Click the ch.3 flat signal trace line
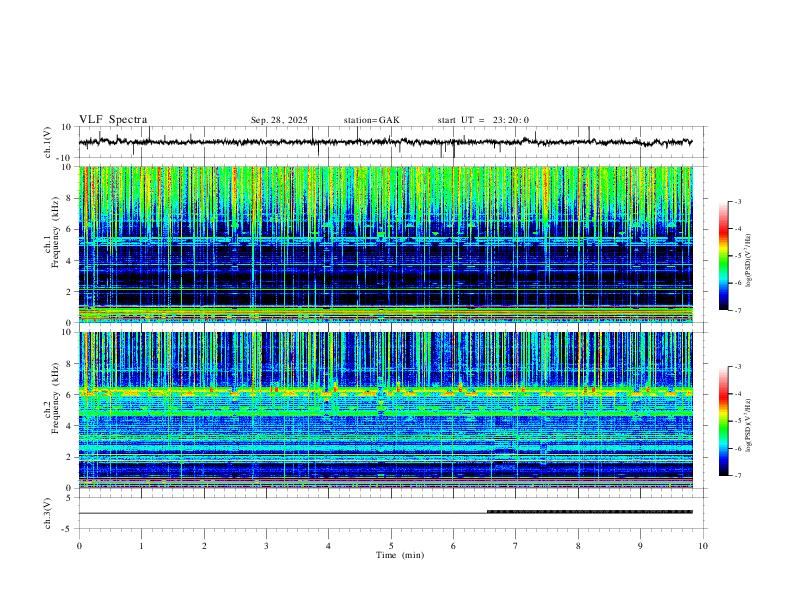 283,513
